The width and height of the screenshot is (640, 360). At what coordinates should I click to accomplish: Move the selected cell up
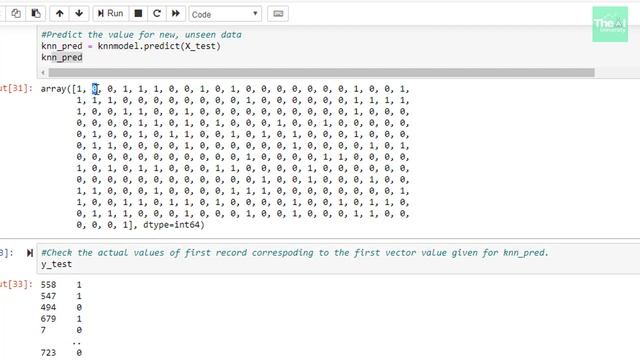pos(60,13)
